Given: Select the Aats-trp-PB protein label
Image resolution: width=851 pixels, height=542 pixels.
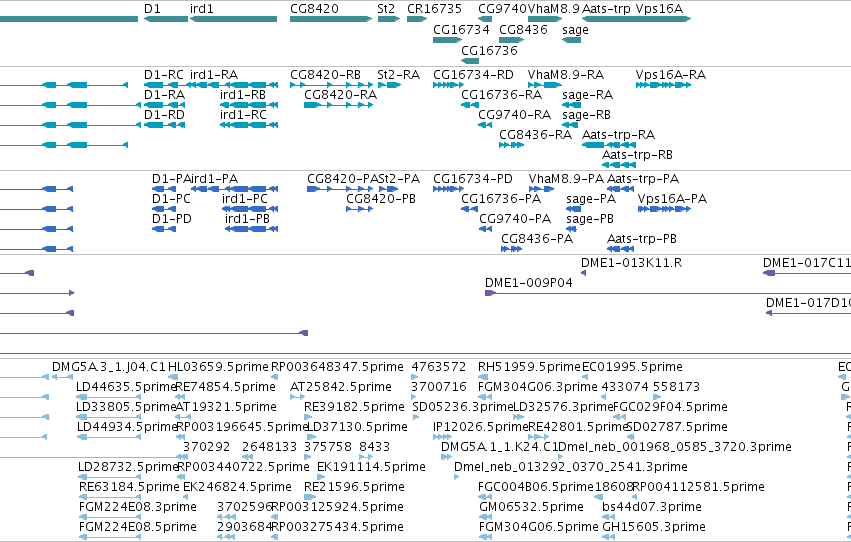Looking at the screenshot, I should pyautogui.click(x=642, y=239).
